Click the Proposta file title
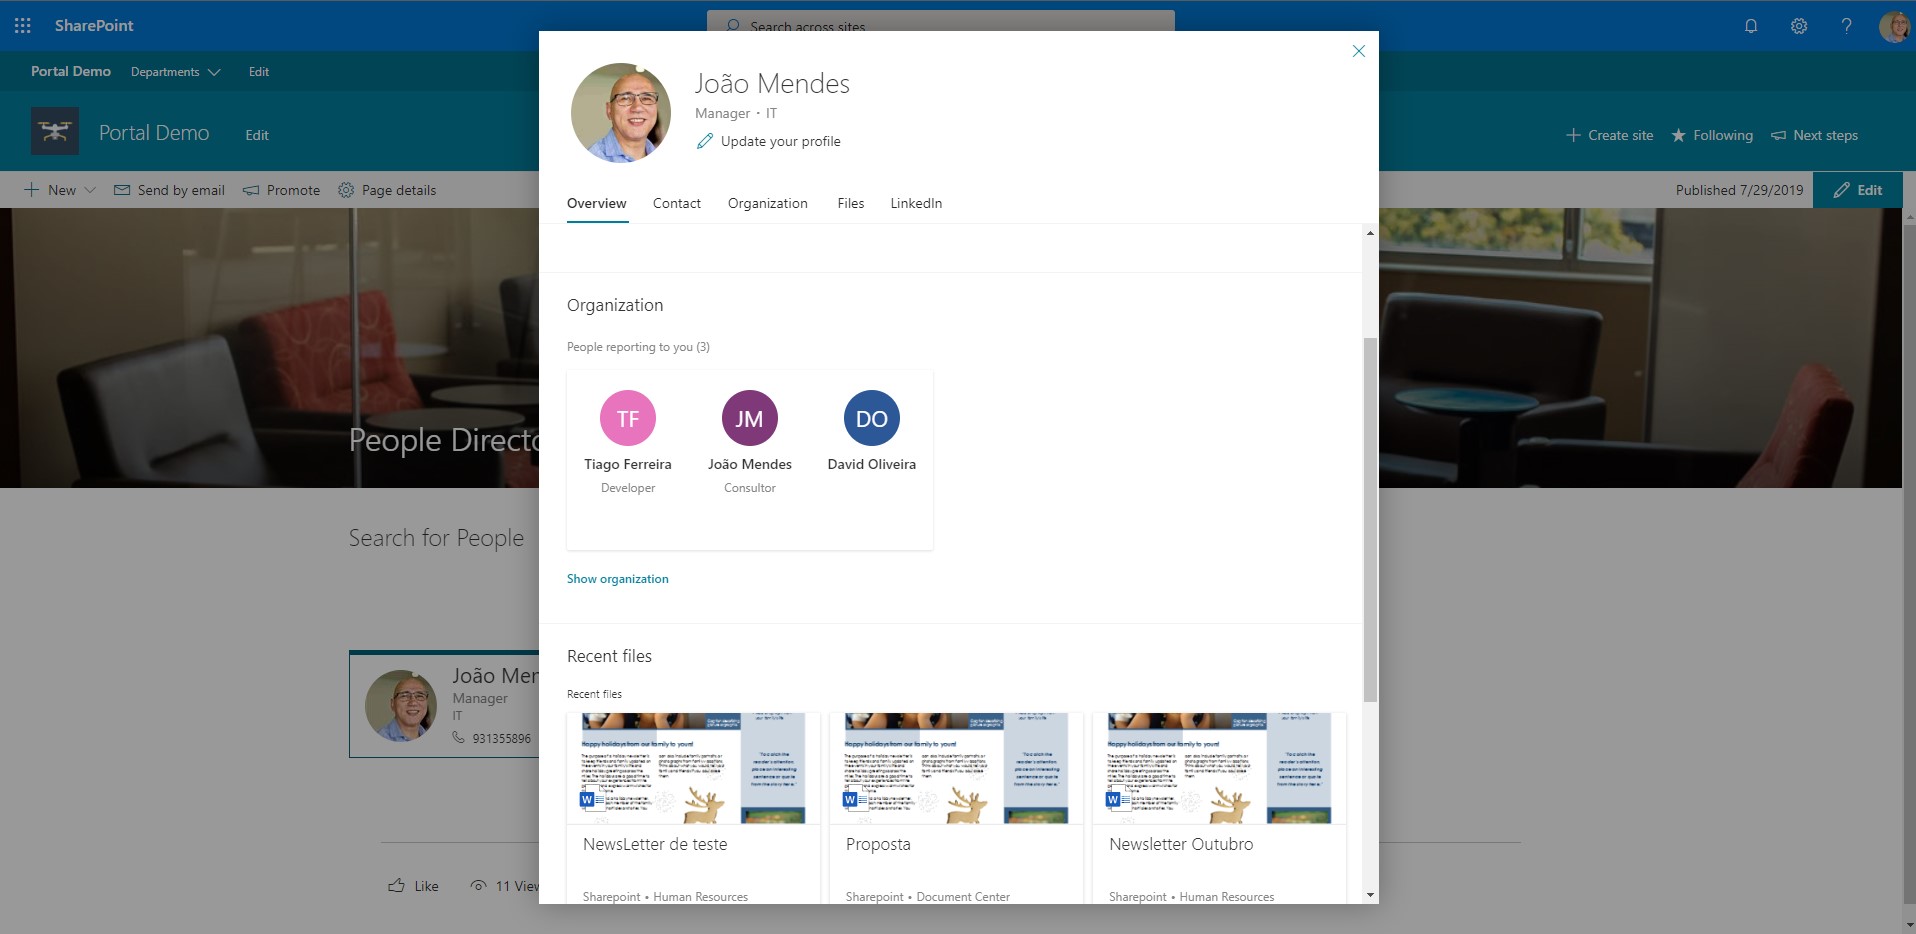Screen dimensions: 1916x934 878,844
